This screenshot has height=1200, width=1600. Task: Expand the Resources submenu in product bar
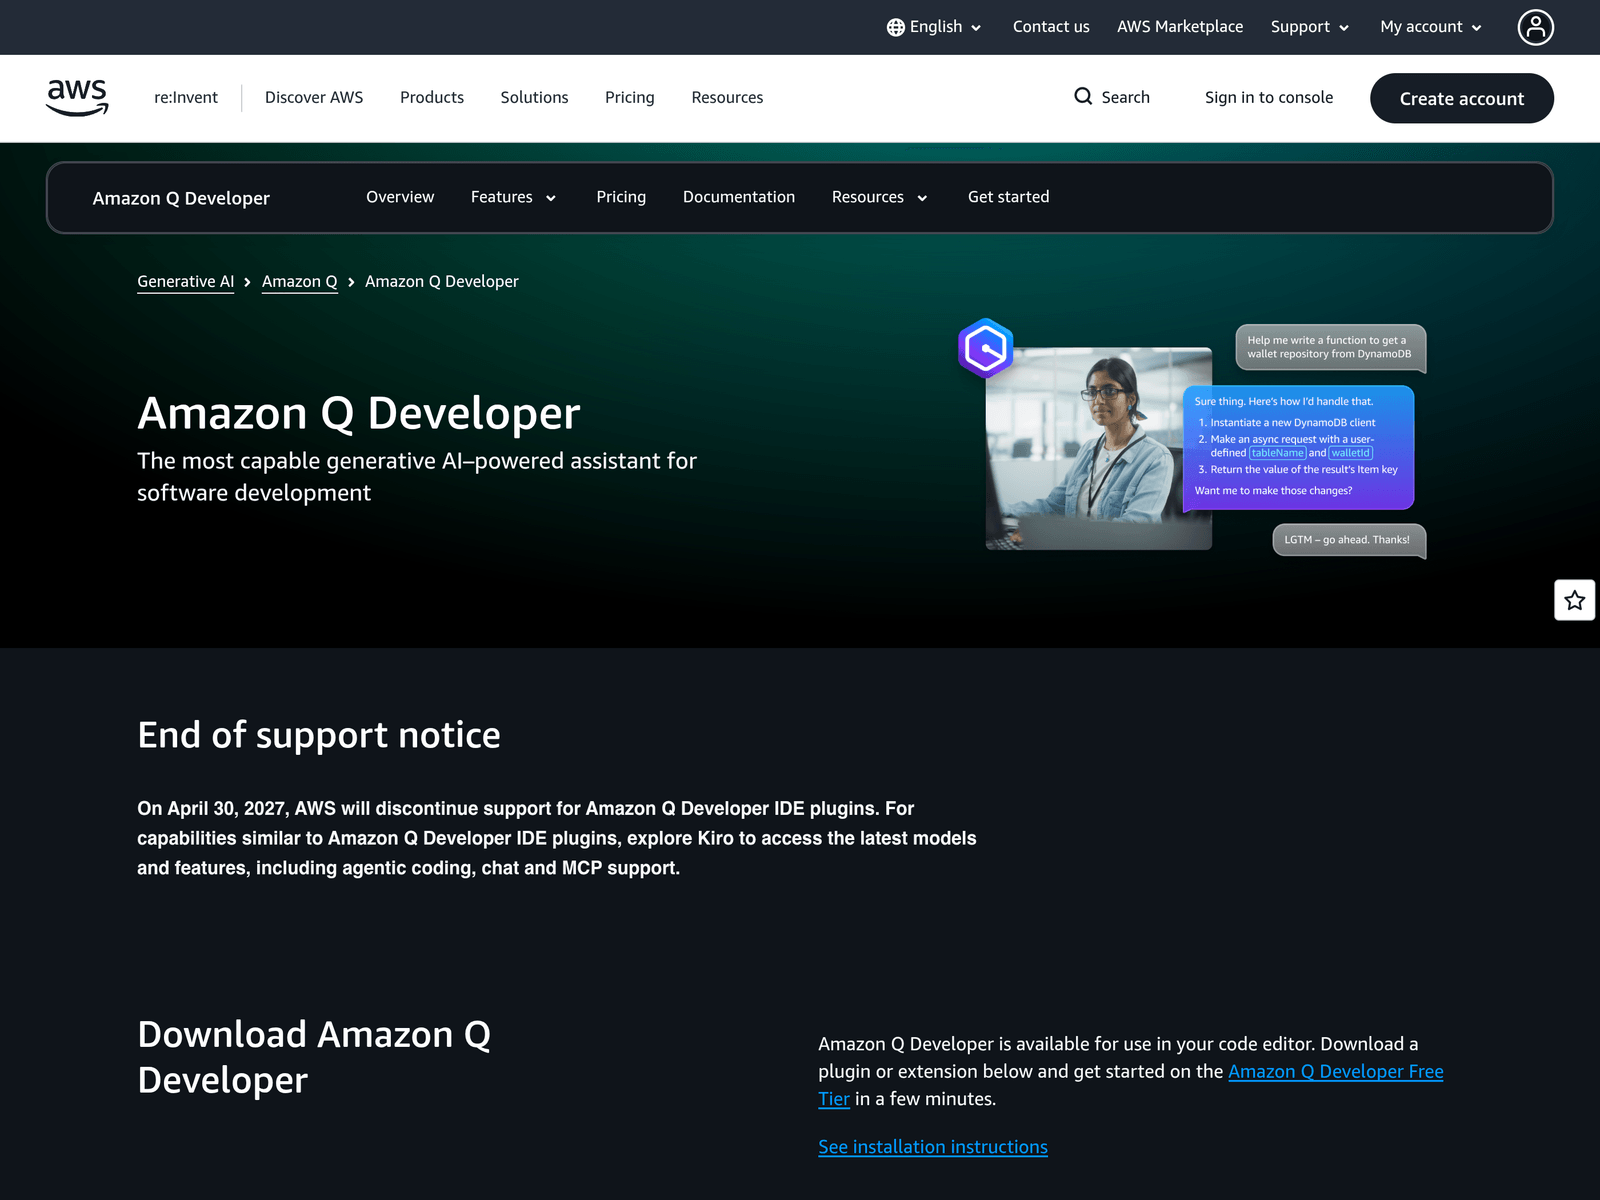pos(880,197)
